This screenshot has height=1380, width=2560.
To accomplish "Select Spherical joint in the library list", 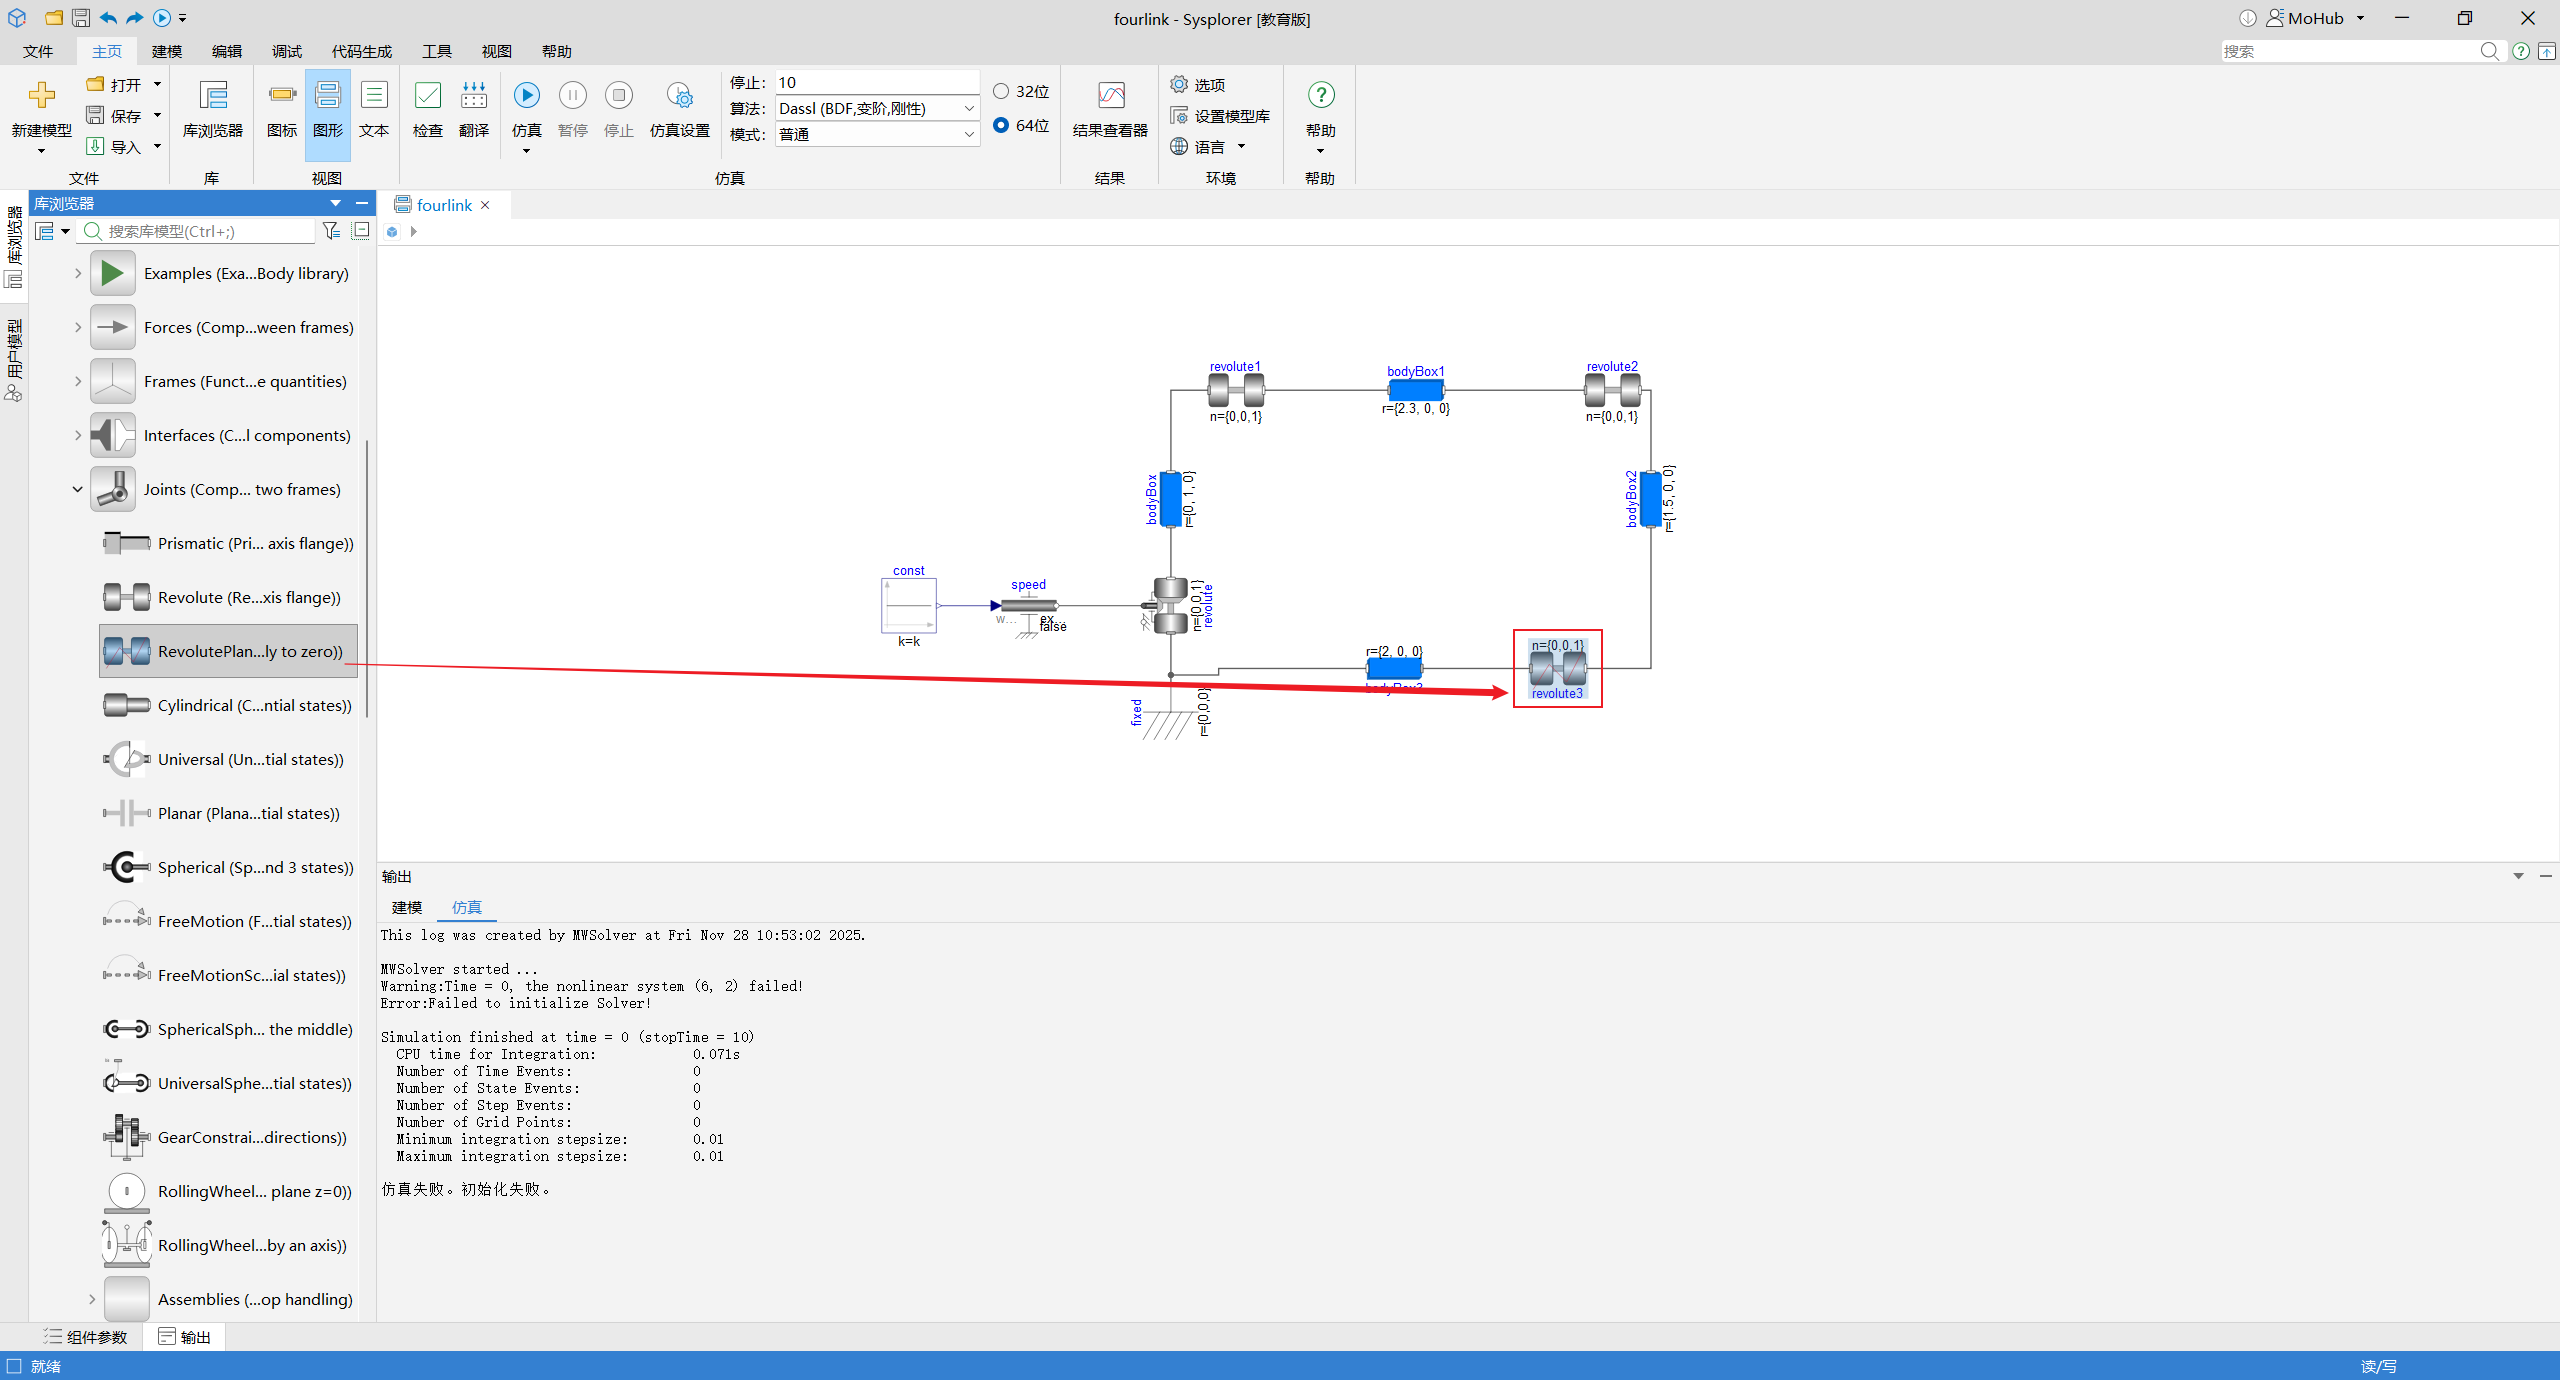I will coord(228,867).
